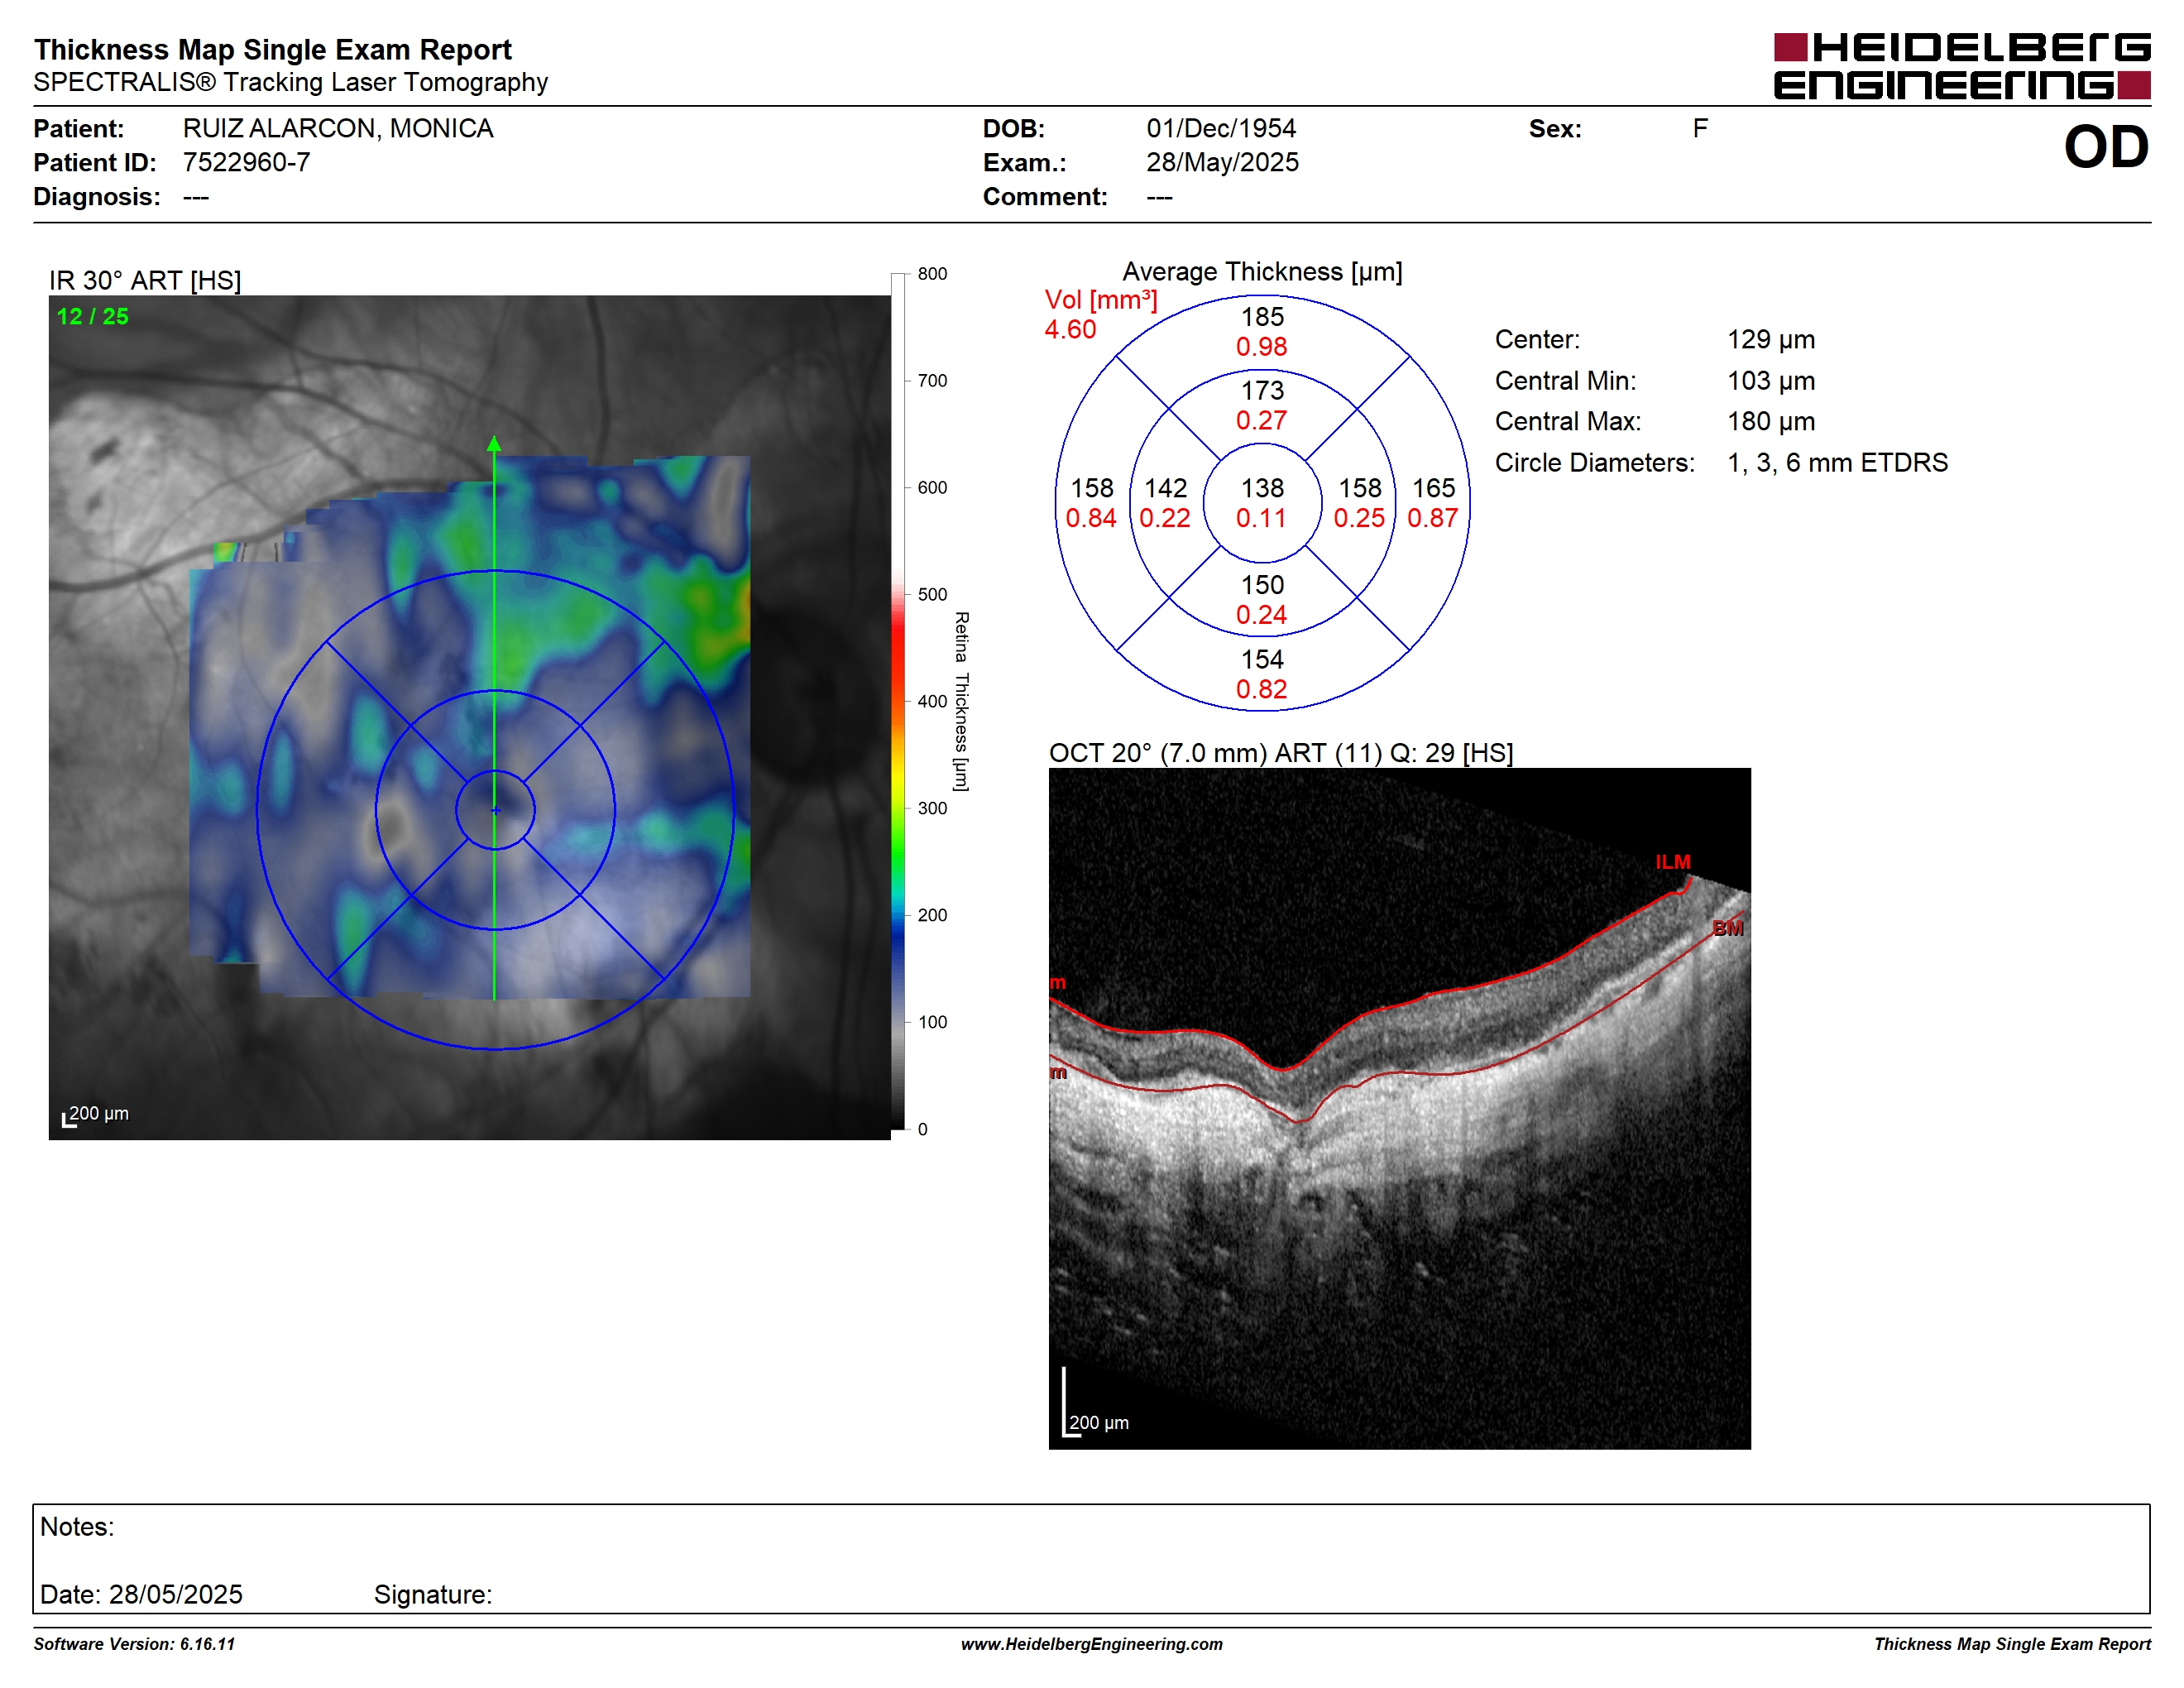
Task: Click the green scan line arrowhead on the fundus
Action: [x=494, y=444]
